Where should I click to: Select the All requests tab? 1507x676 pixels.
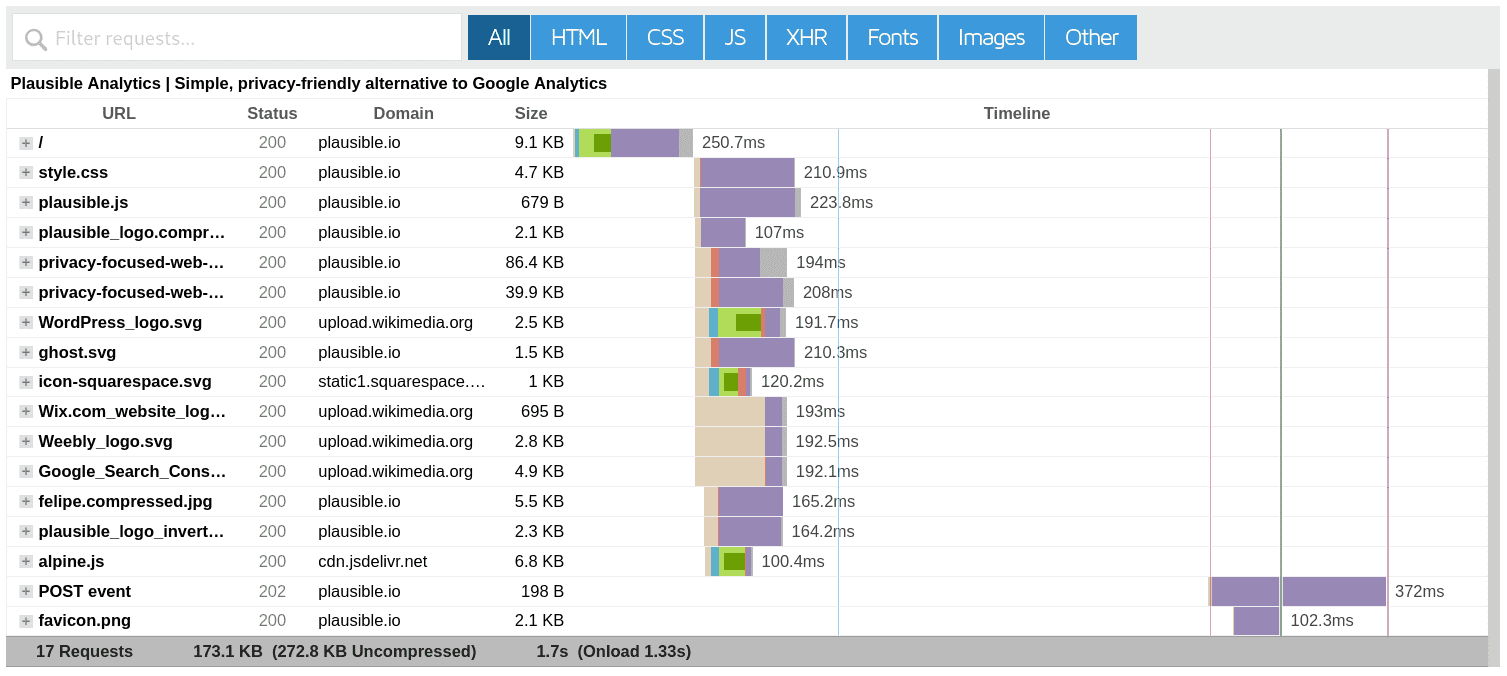[498, 36]
